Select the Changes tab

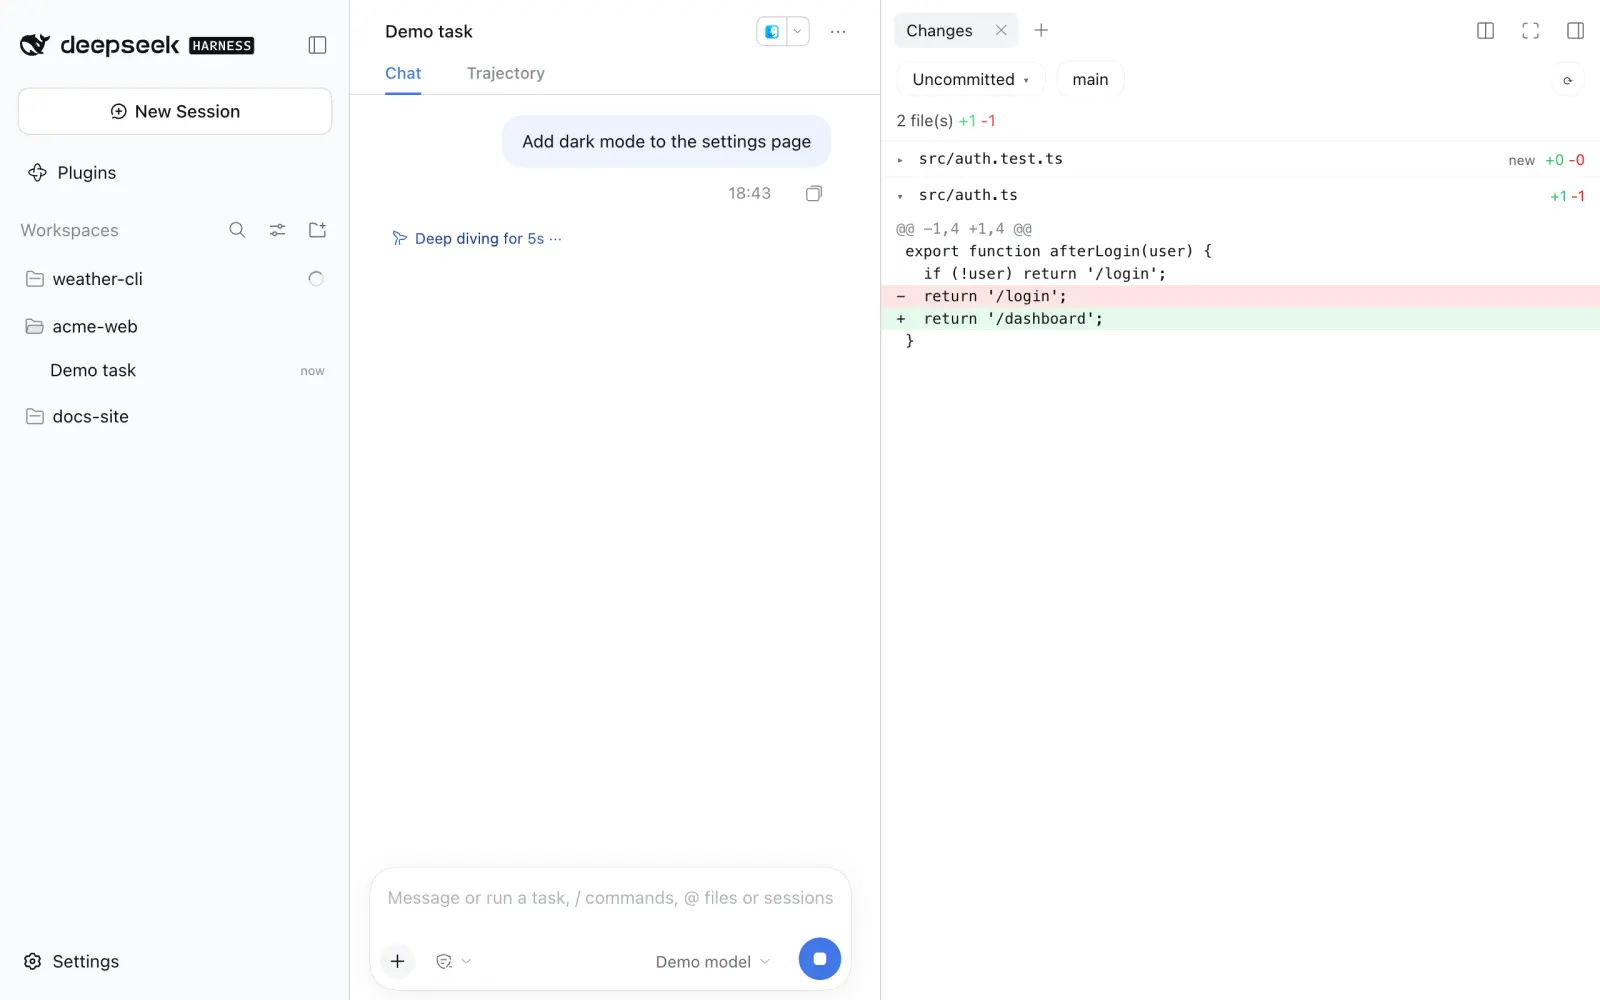click(x=939, y=31)
